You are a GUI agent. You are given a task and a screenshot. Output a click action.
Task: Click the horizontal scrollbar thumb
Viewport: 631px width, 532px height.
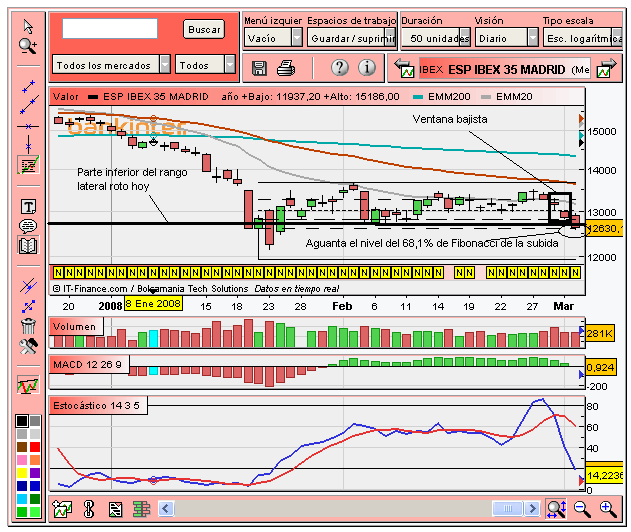tap(508, 509)
